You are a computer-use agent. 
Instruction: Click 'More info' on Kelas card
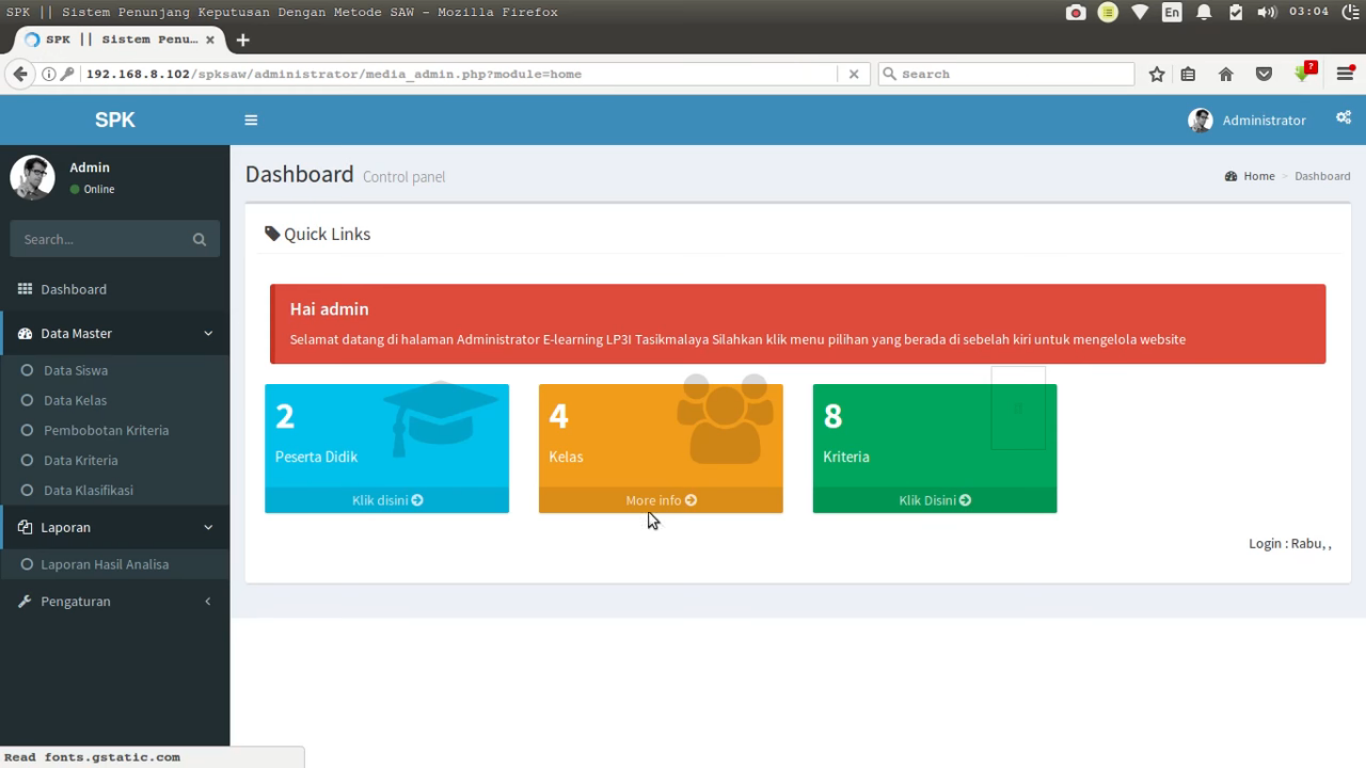[x=660, y=500]
